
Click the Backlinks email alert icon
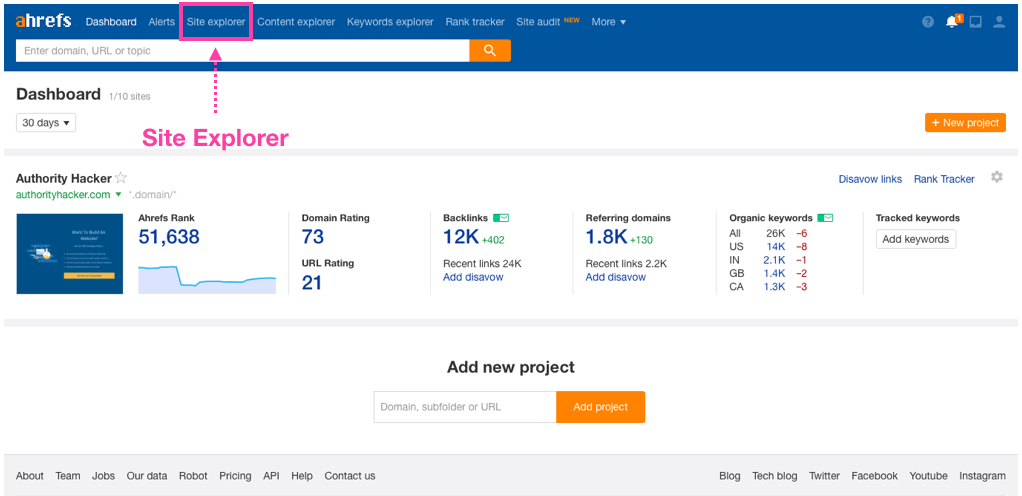coord(501,218)
